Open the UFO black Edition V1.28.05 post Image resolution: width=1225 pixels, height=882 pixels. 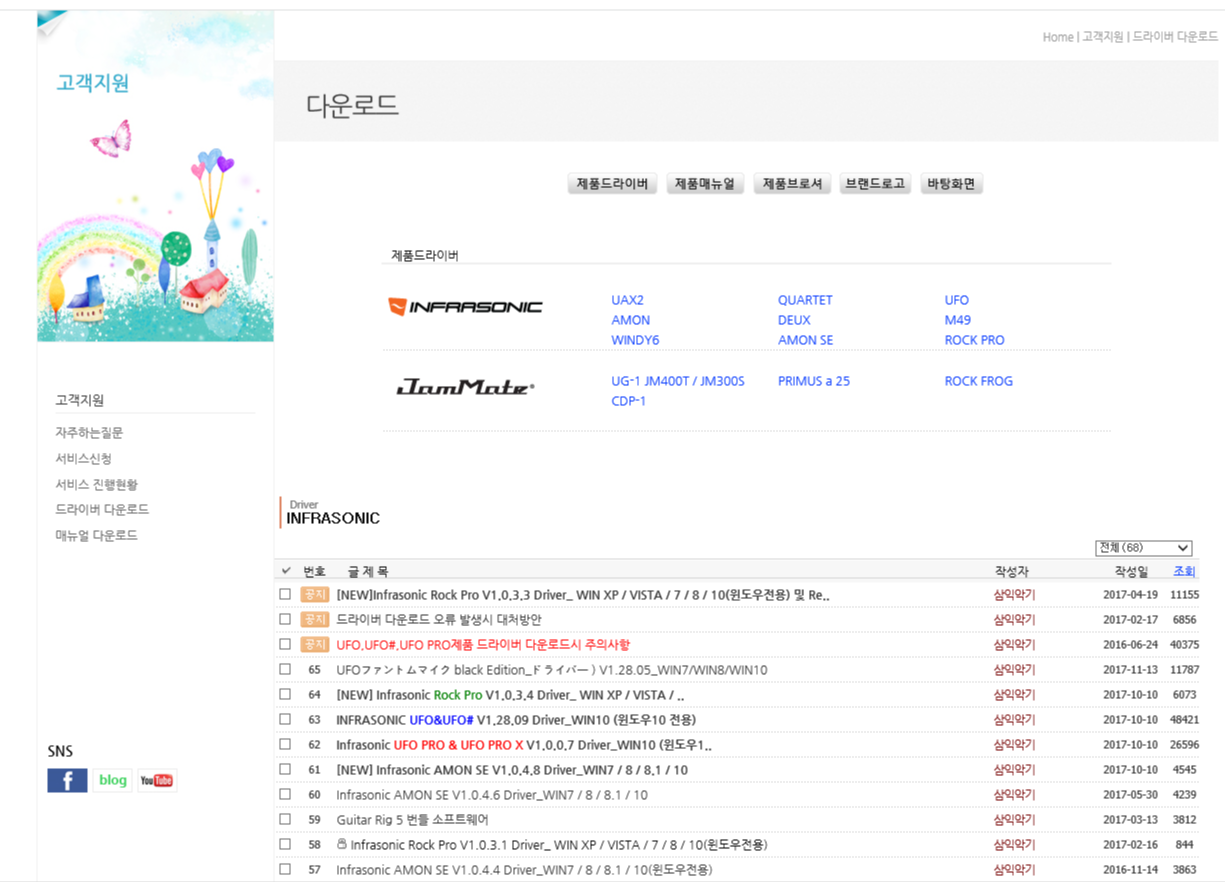pos(552,670)
